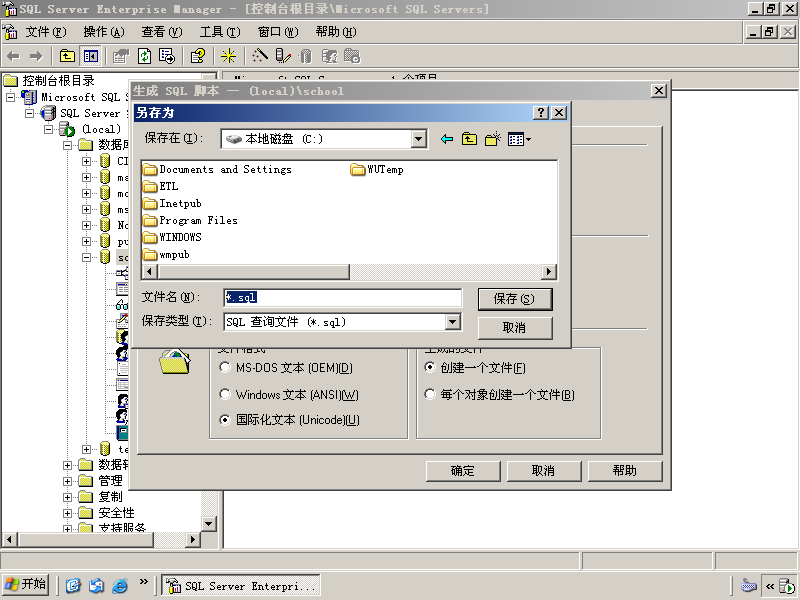Select the Documents and Settings folder

point(218,169)
